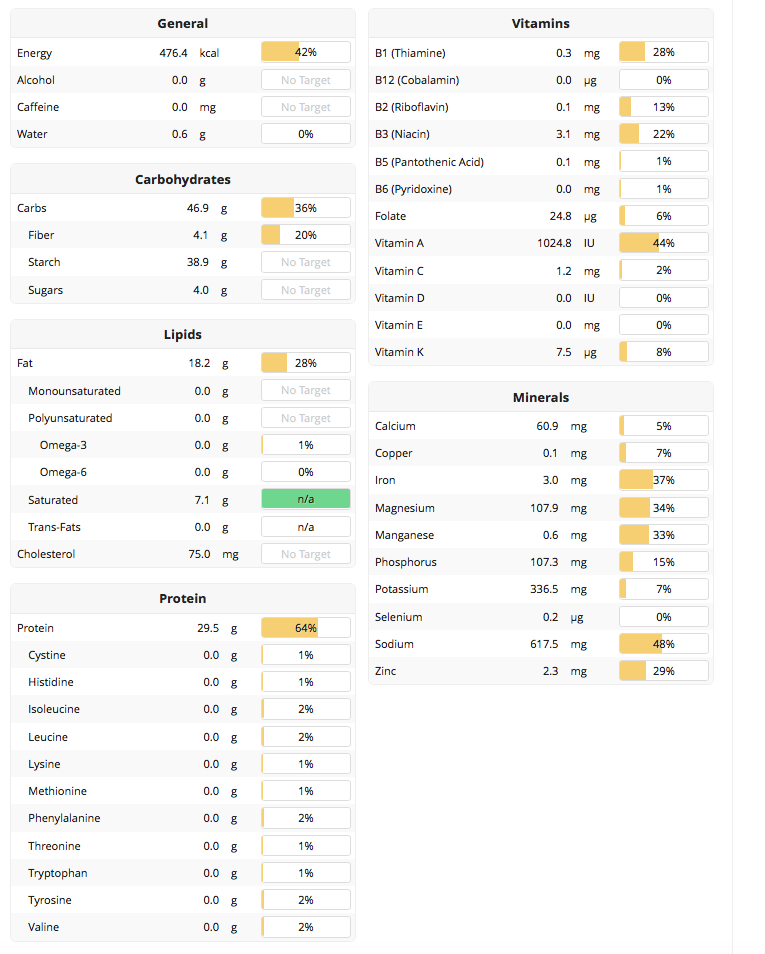Select the Vitamin A 44% bar
This screenshot has height=954, width=765.
(x=664, y=243)
